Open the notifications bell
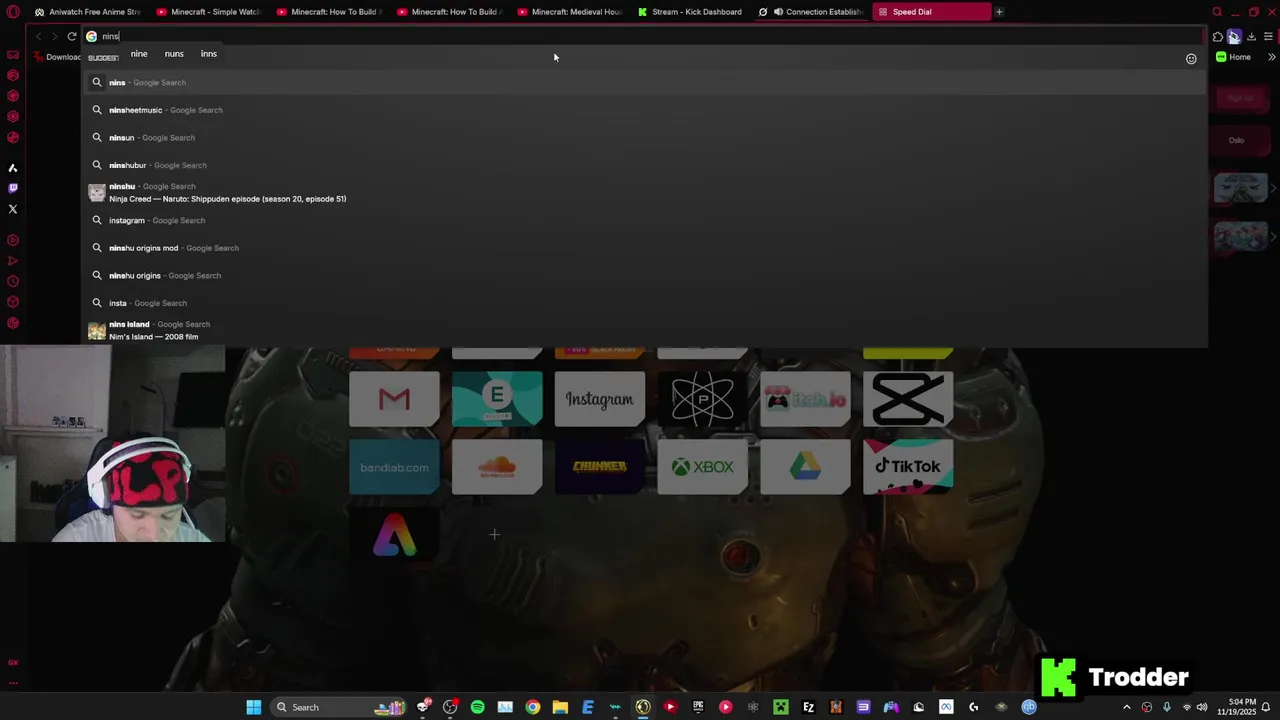The height and width of the screenshot is (720, 1280). pos(1266,707)
